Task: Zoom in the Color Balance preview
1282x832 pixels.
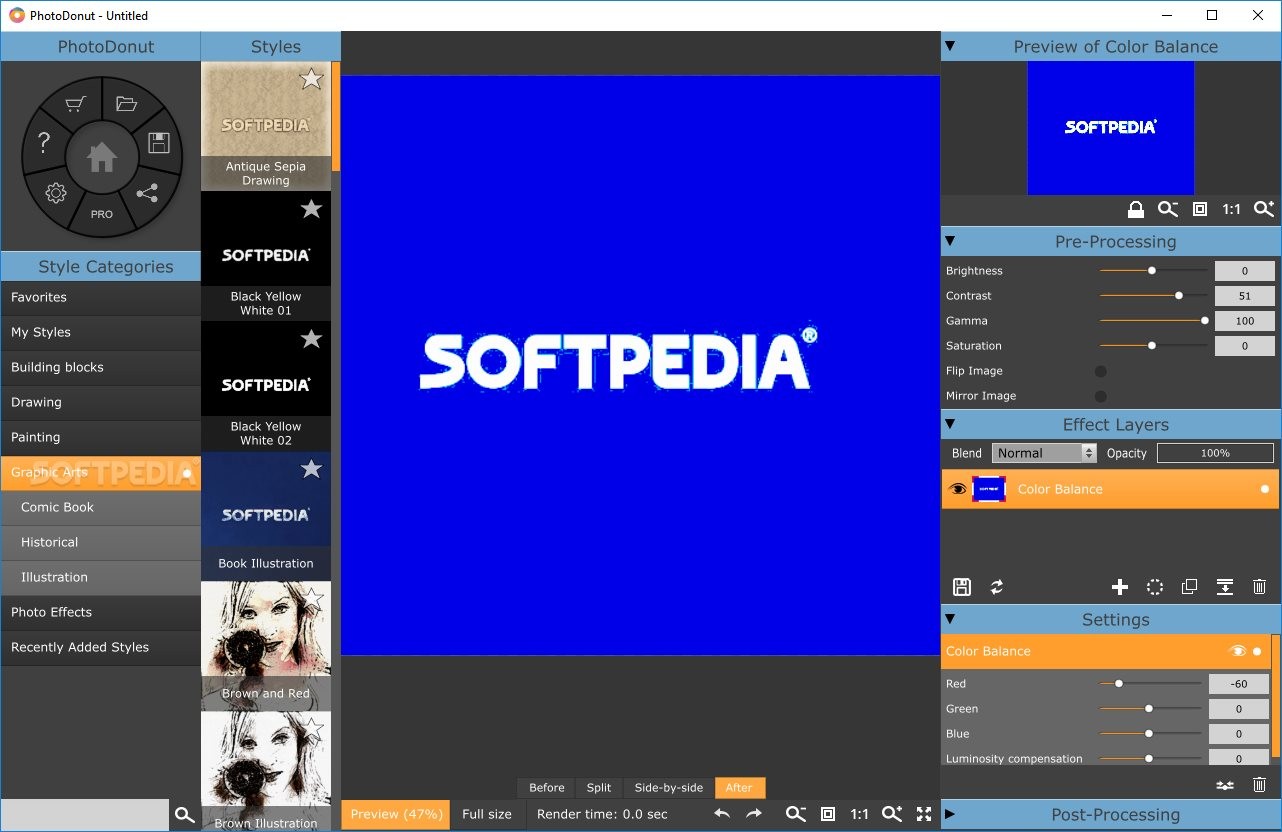Action: 1264,209
